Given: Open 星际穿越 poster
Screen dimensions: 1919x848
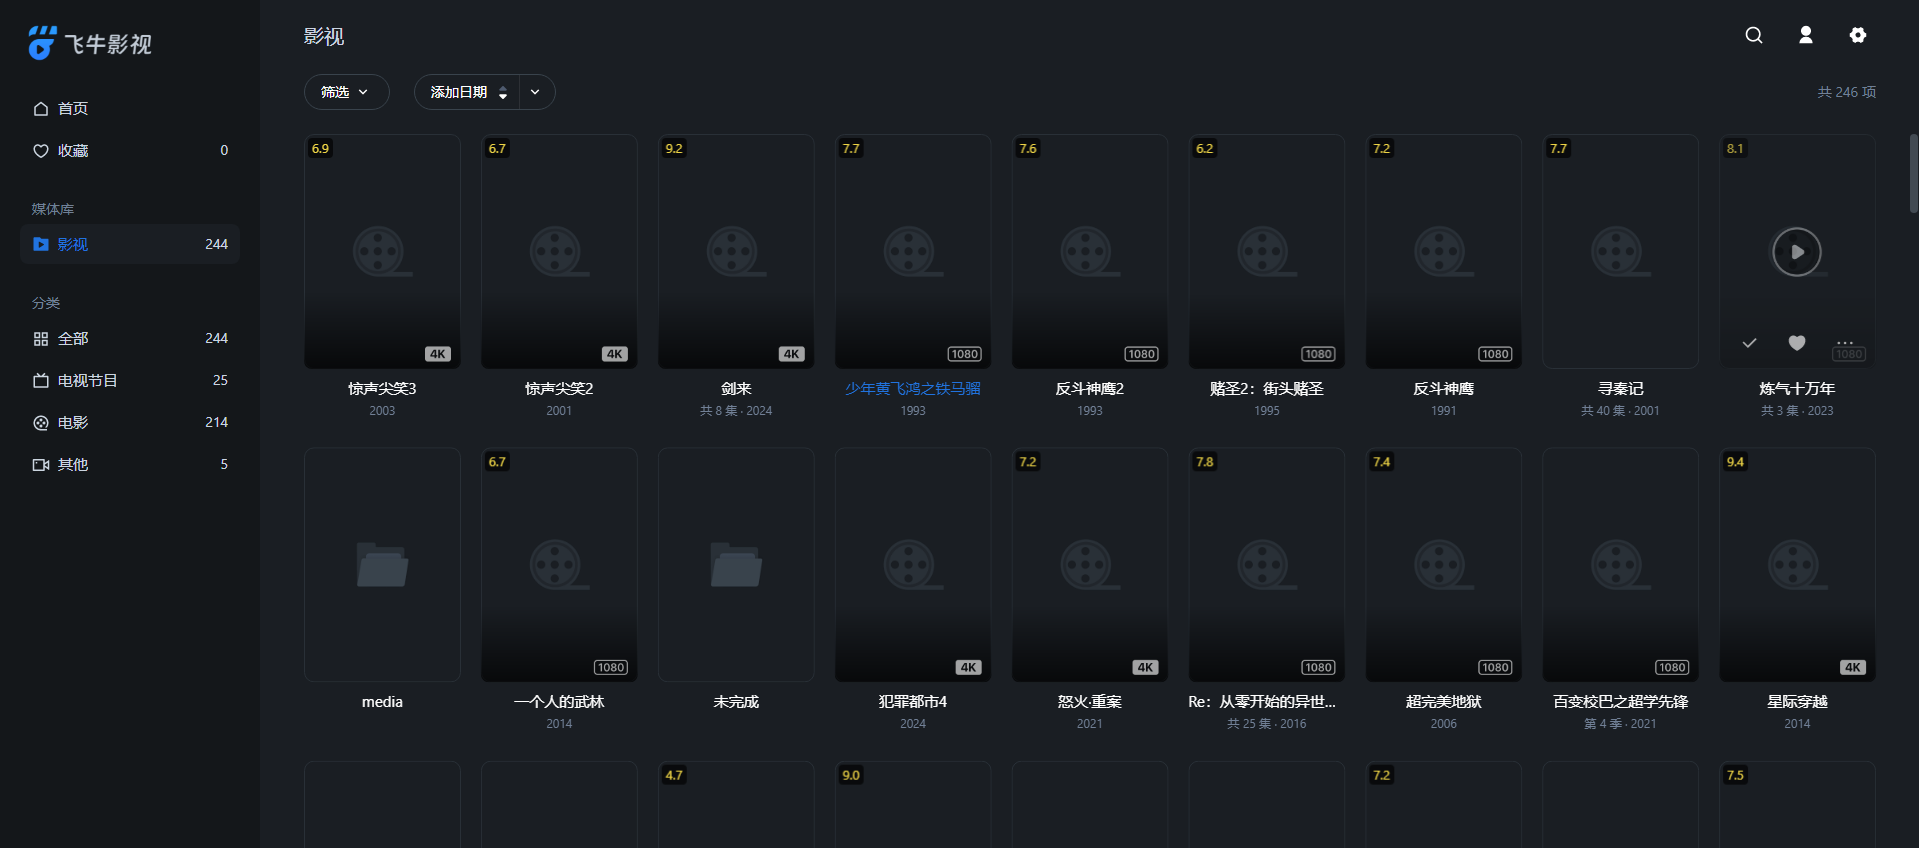Looking at the screenshot, I should point(1797,565).
